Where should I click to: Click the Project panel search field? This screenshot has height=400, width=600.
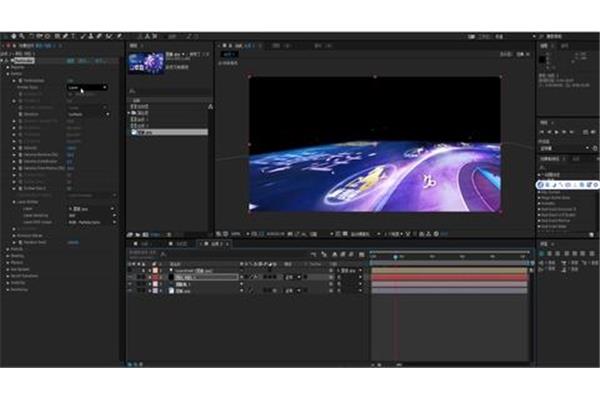tap(170, 91)
